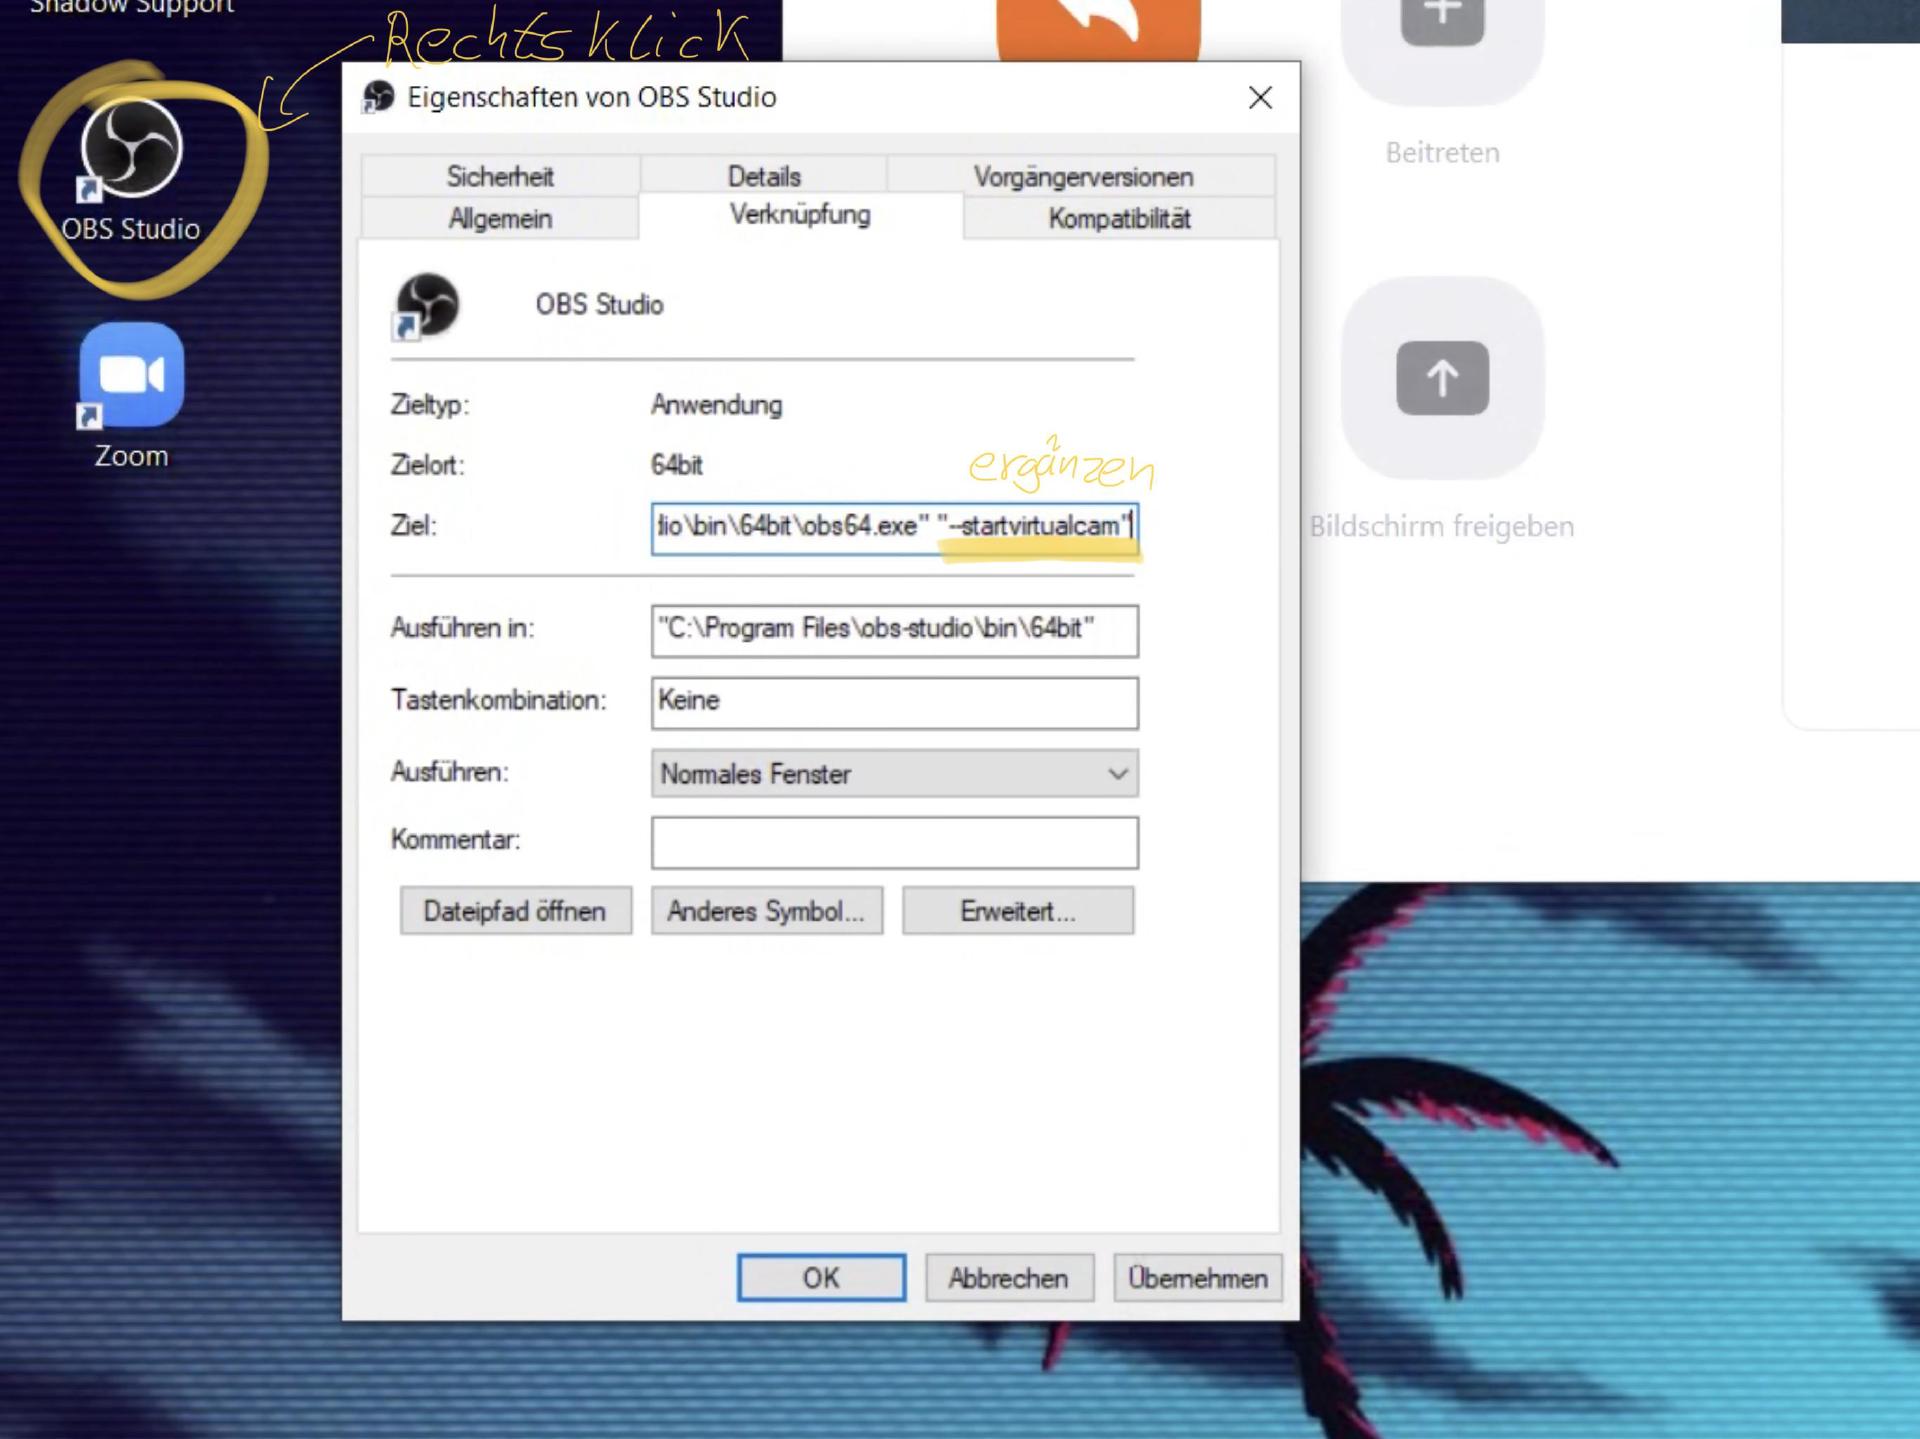Click the Zoom desktop shortcut icon
Image resolution: width=1920 pixels, height=1439 pixels.
131,375
